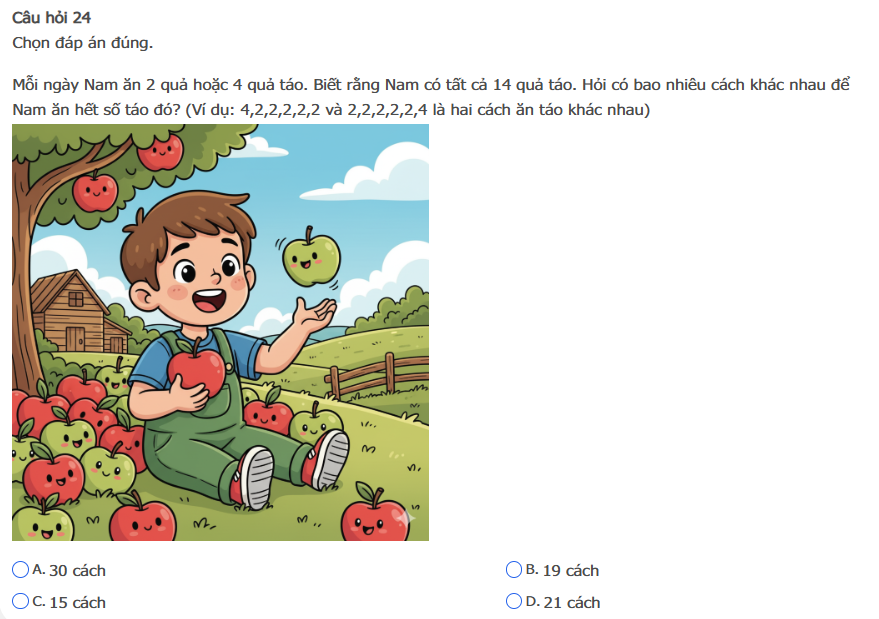Click the '21 cách' answer text

(x=571, y=603)
